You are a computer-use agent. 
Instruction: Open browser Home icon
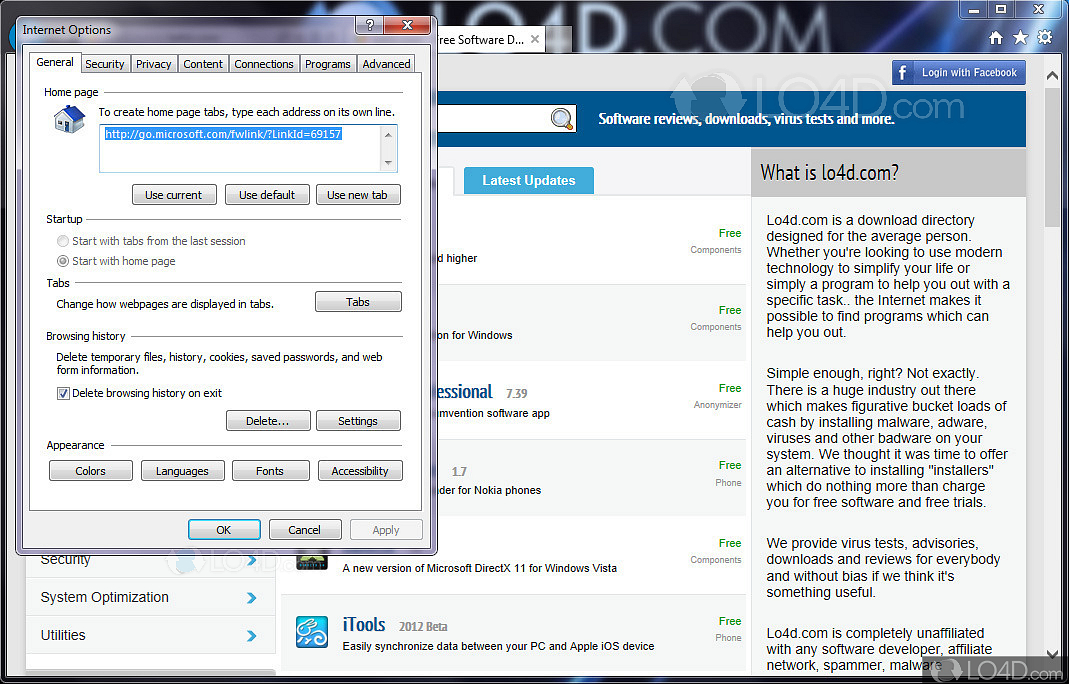pyautogui.click(x=995, y=38)
